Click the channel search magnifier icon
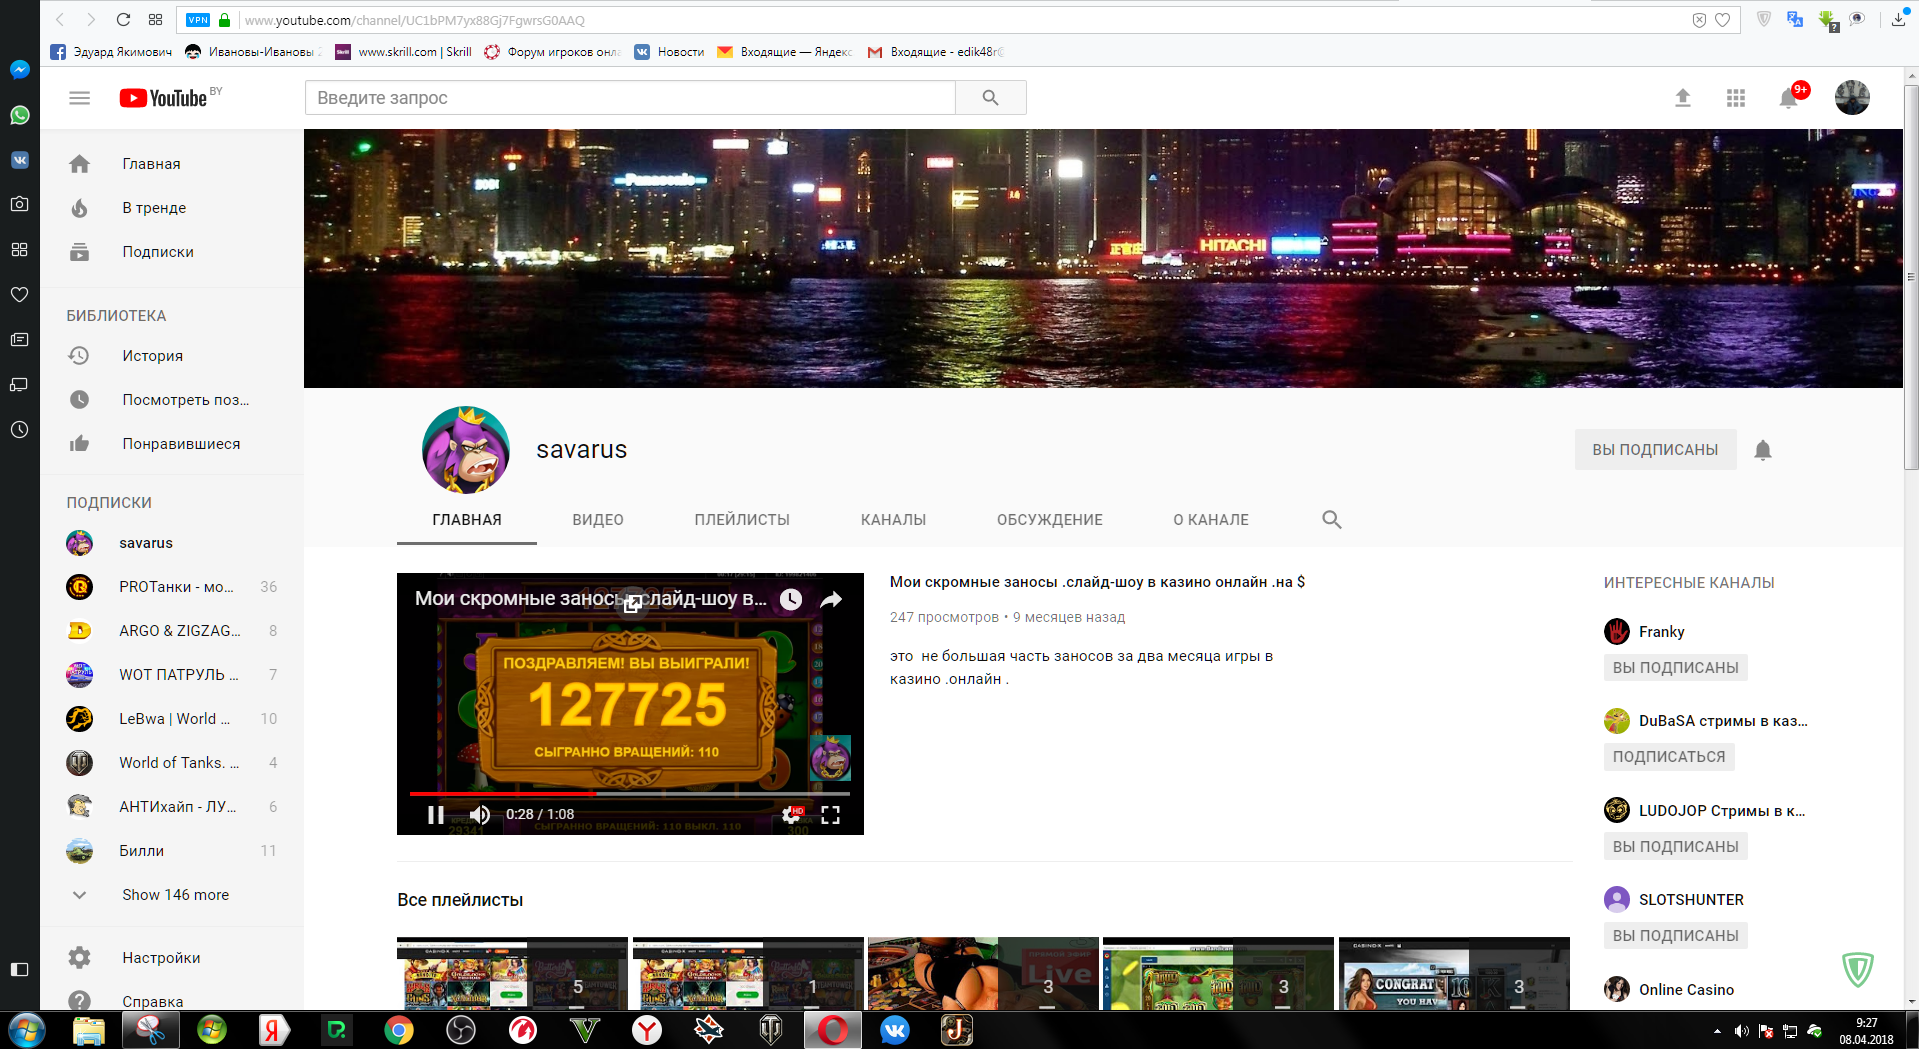Viewport: 1919px width, 1049px height. pos(1331,520)
